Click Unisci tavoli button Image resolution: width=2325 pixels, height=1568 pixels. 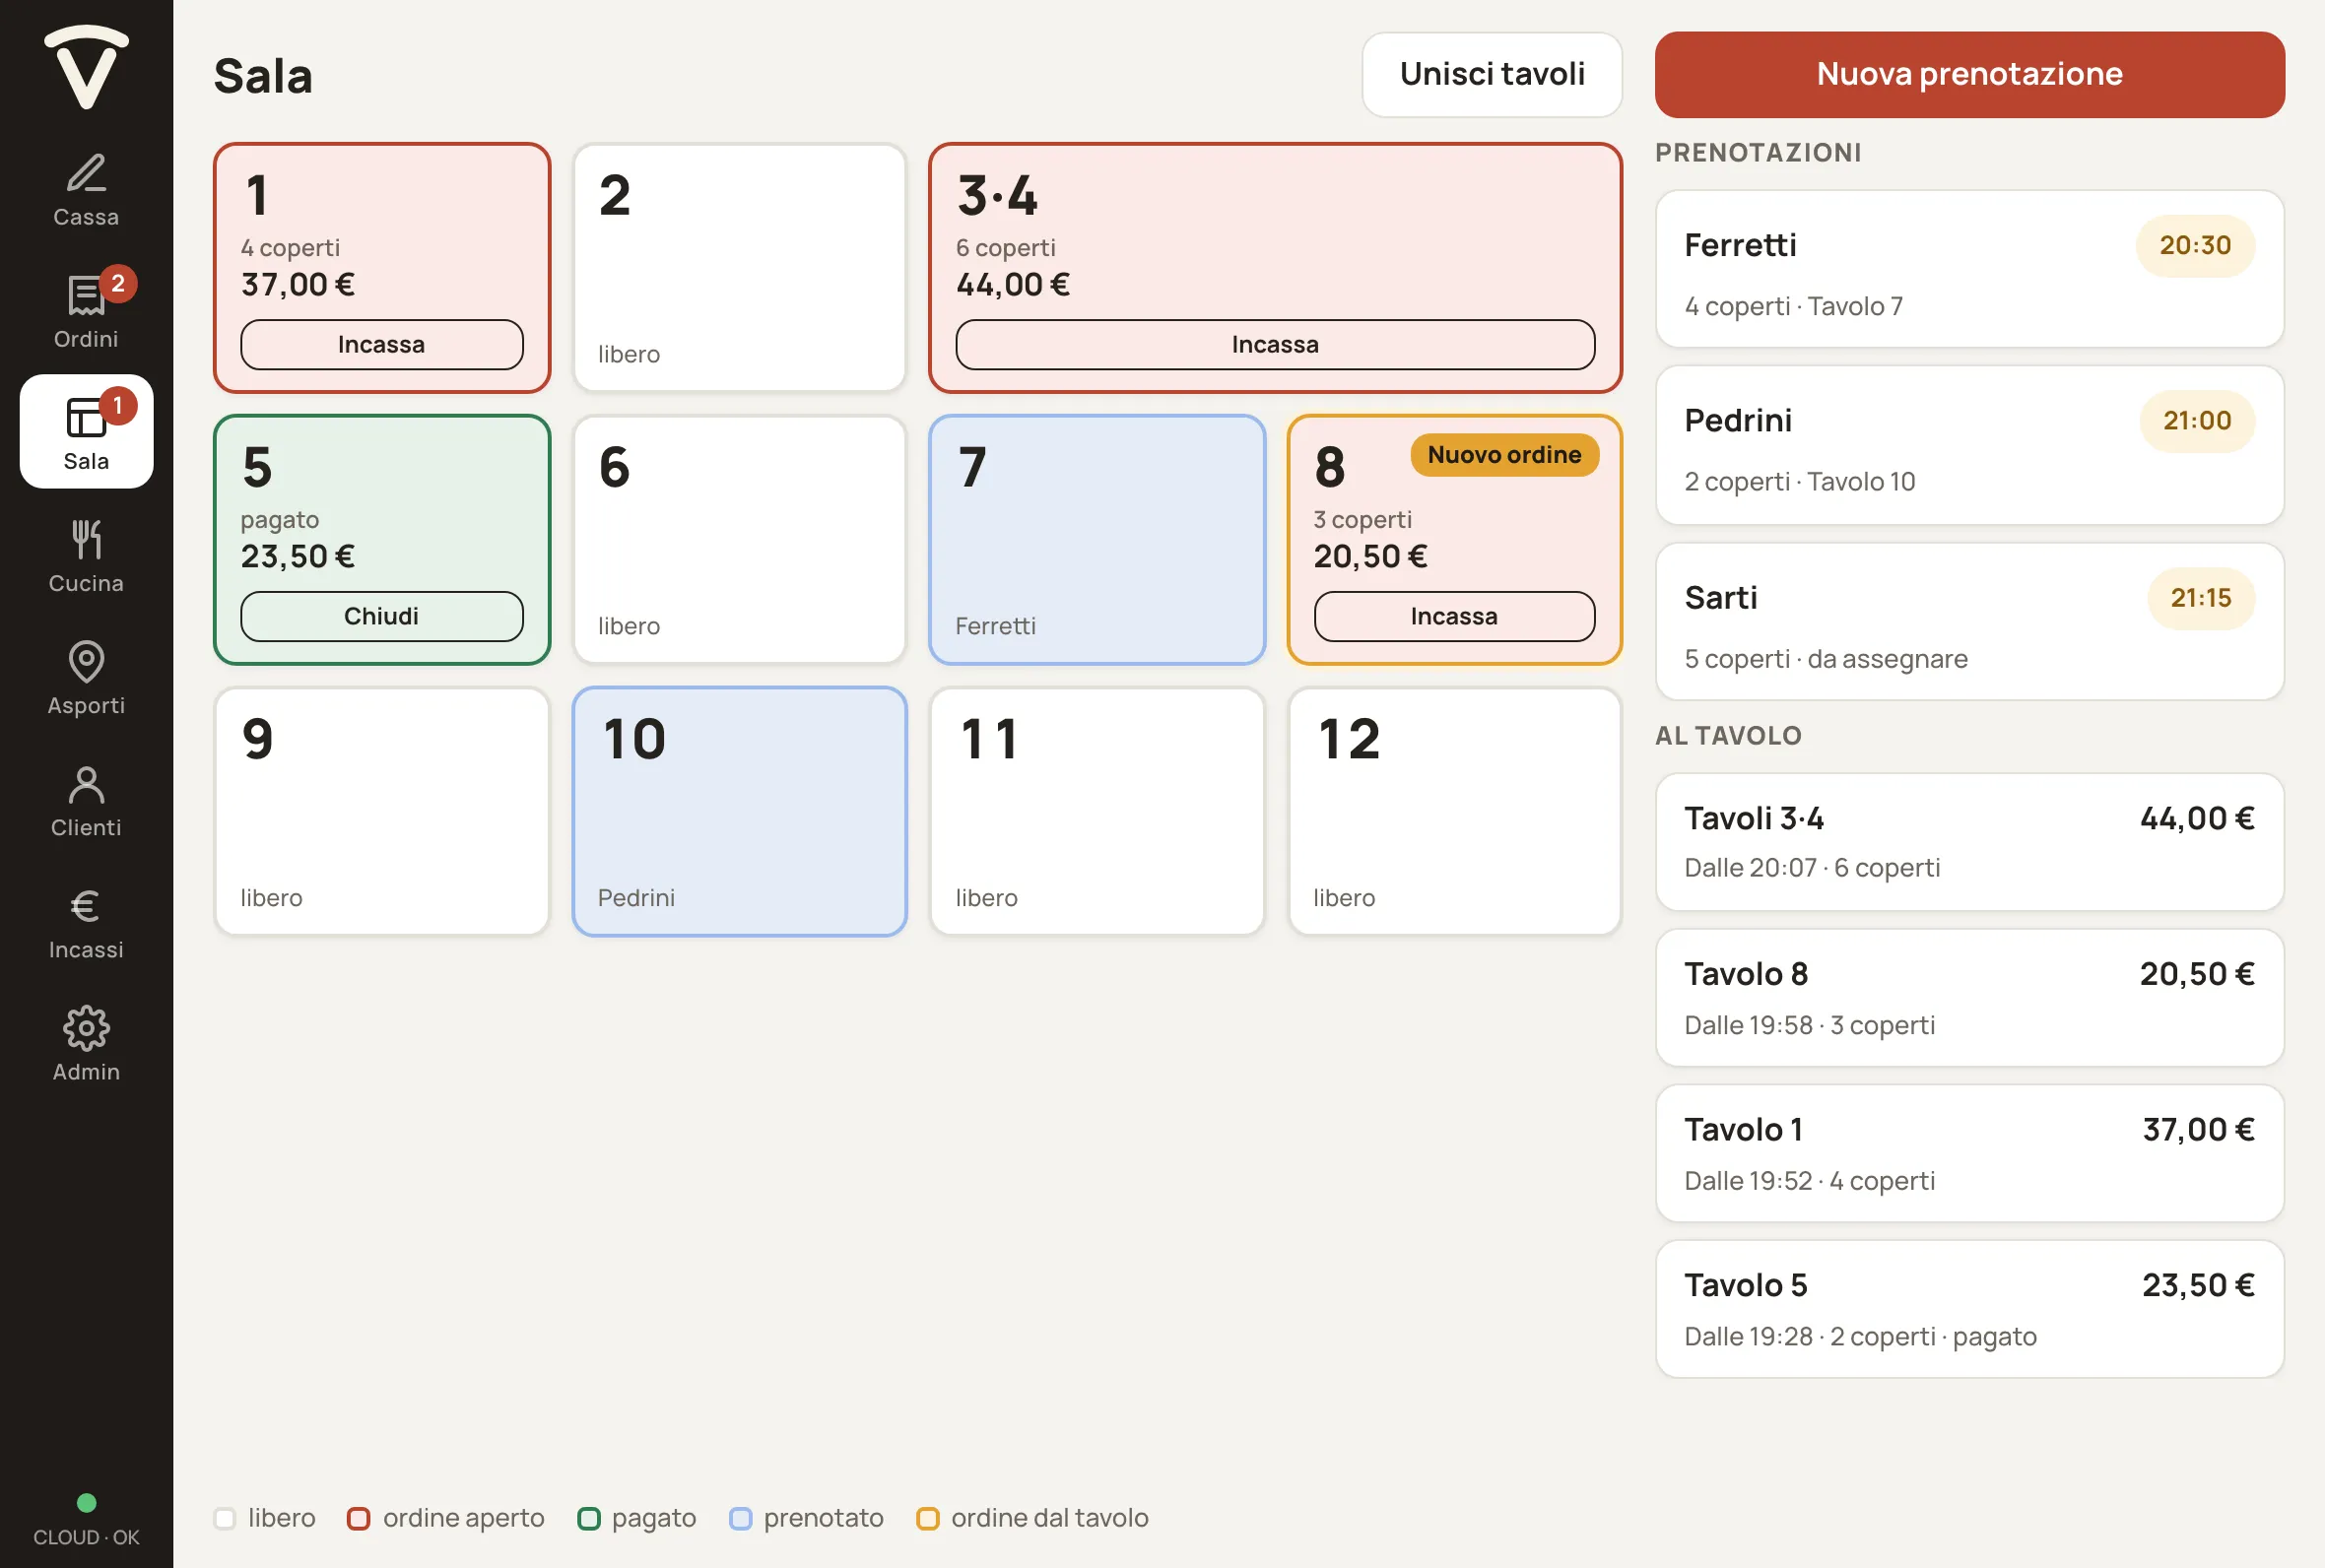(1492, 74)
